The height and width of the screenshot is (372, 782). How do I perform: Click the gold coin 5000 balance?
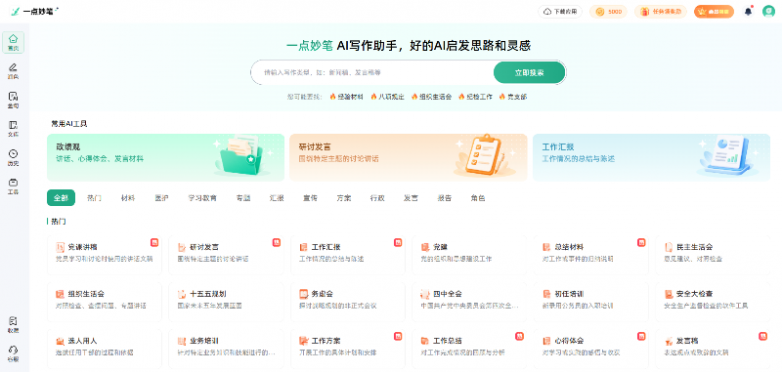tap(608, 11)
